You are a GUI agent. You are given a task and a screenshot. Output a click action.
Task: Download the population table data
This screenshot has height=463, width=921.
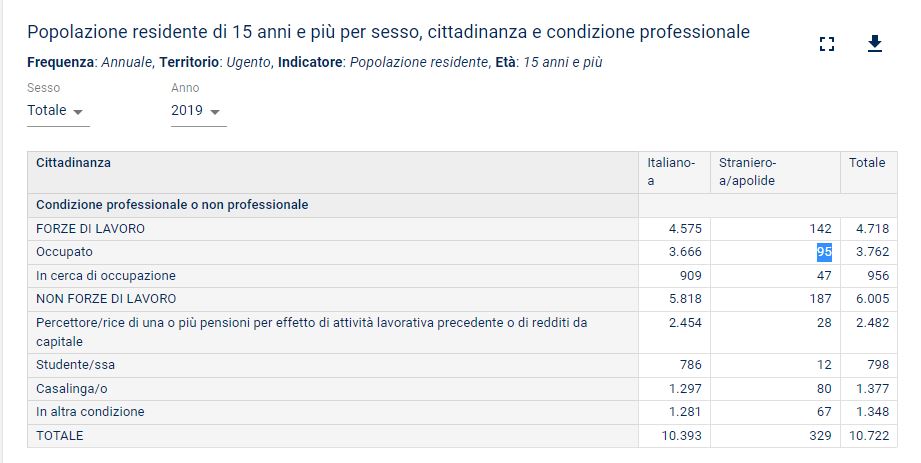875,43
